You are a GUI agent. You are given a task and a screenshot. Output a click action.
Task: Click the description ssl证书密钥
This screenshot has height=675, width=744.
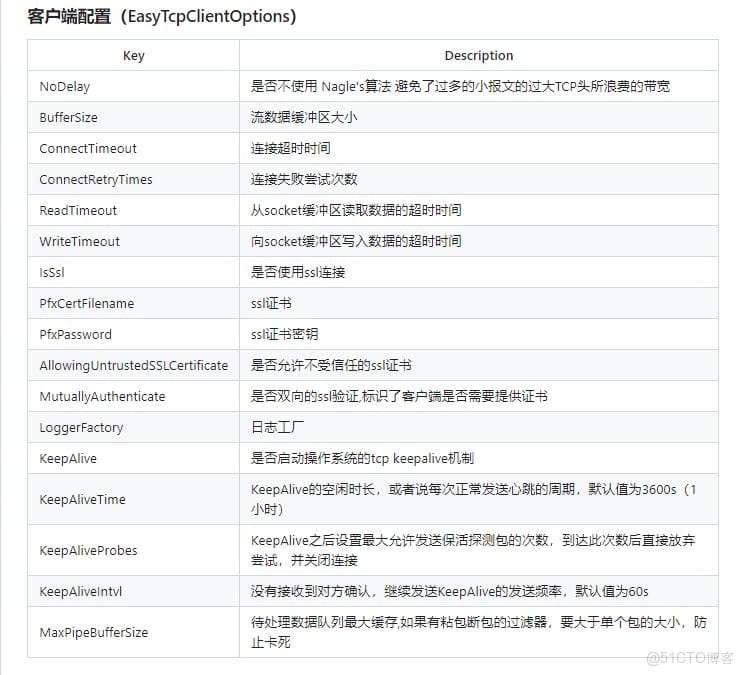[284, 334]
